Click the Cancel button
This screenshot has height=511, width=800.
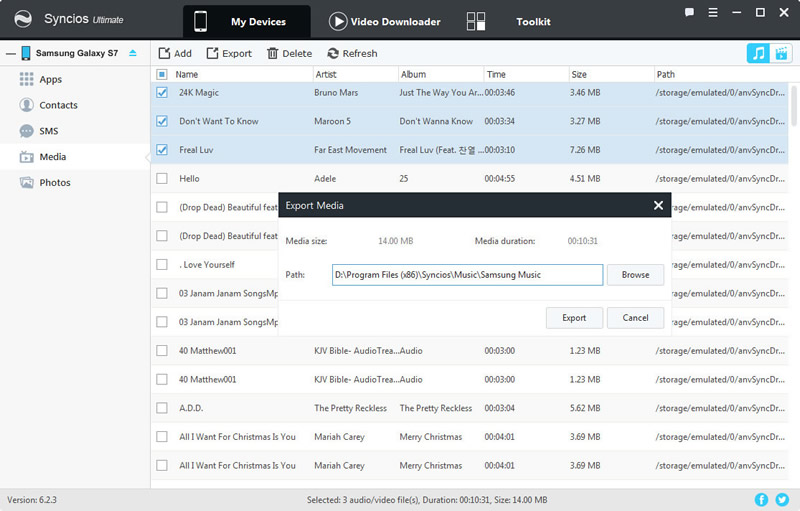(635, 318)
